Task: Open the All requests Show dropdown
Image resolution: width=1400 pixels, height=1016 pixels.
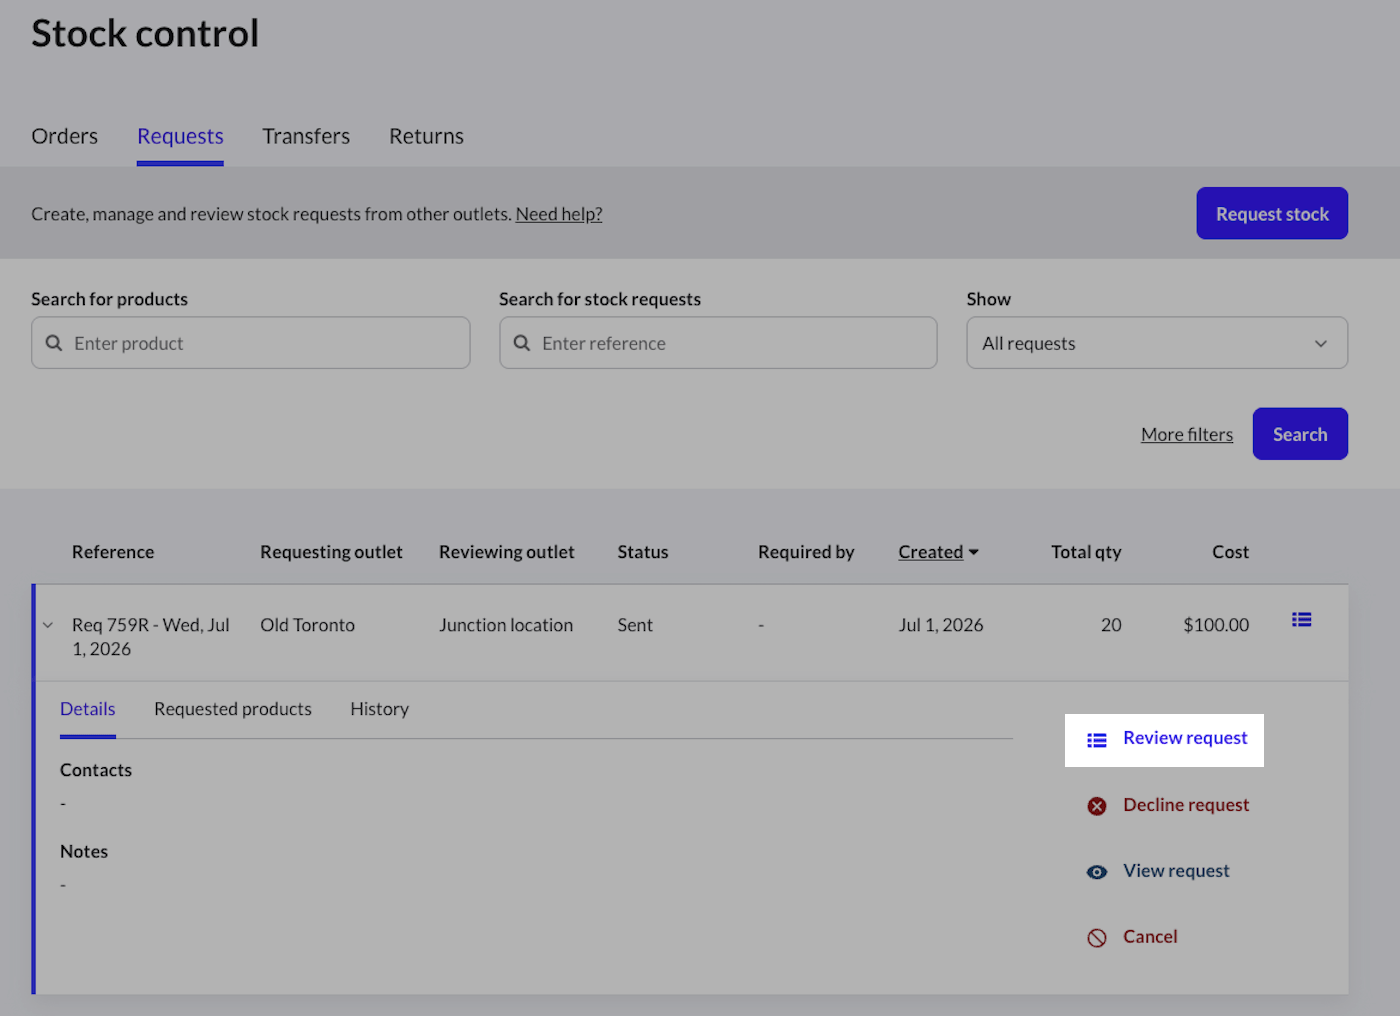Action: click(1157, 343)
